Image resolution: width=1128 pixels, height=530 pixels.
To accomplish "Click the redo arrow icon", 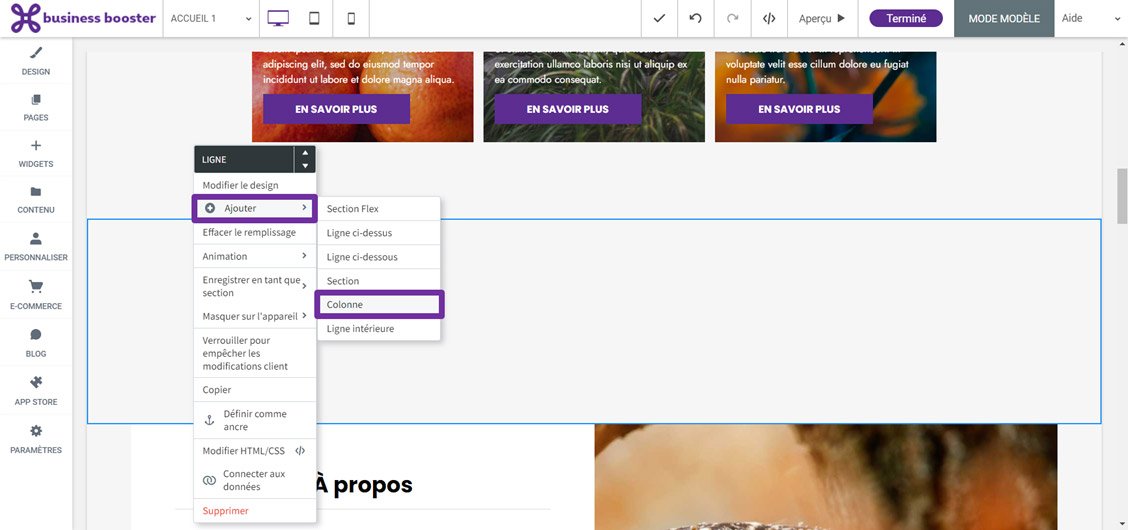I will [x=732, y=18].
